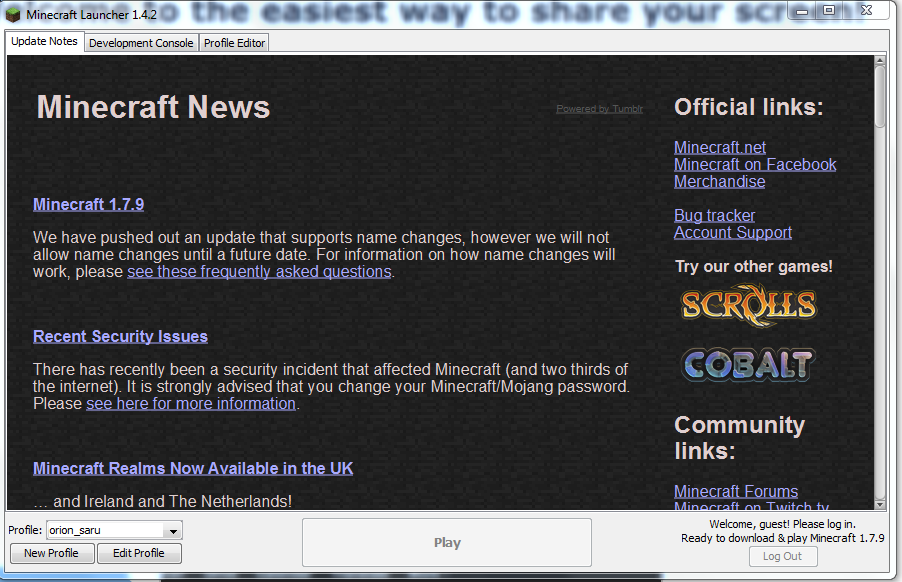Follow the frequently asked questions link
This screenshot has height=582, width=902.
tap(259, 271)
